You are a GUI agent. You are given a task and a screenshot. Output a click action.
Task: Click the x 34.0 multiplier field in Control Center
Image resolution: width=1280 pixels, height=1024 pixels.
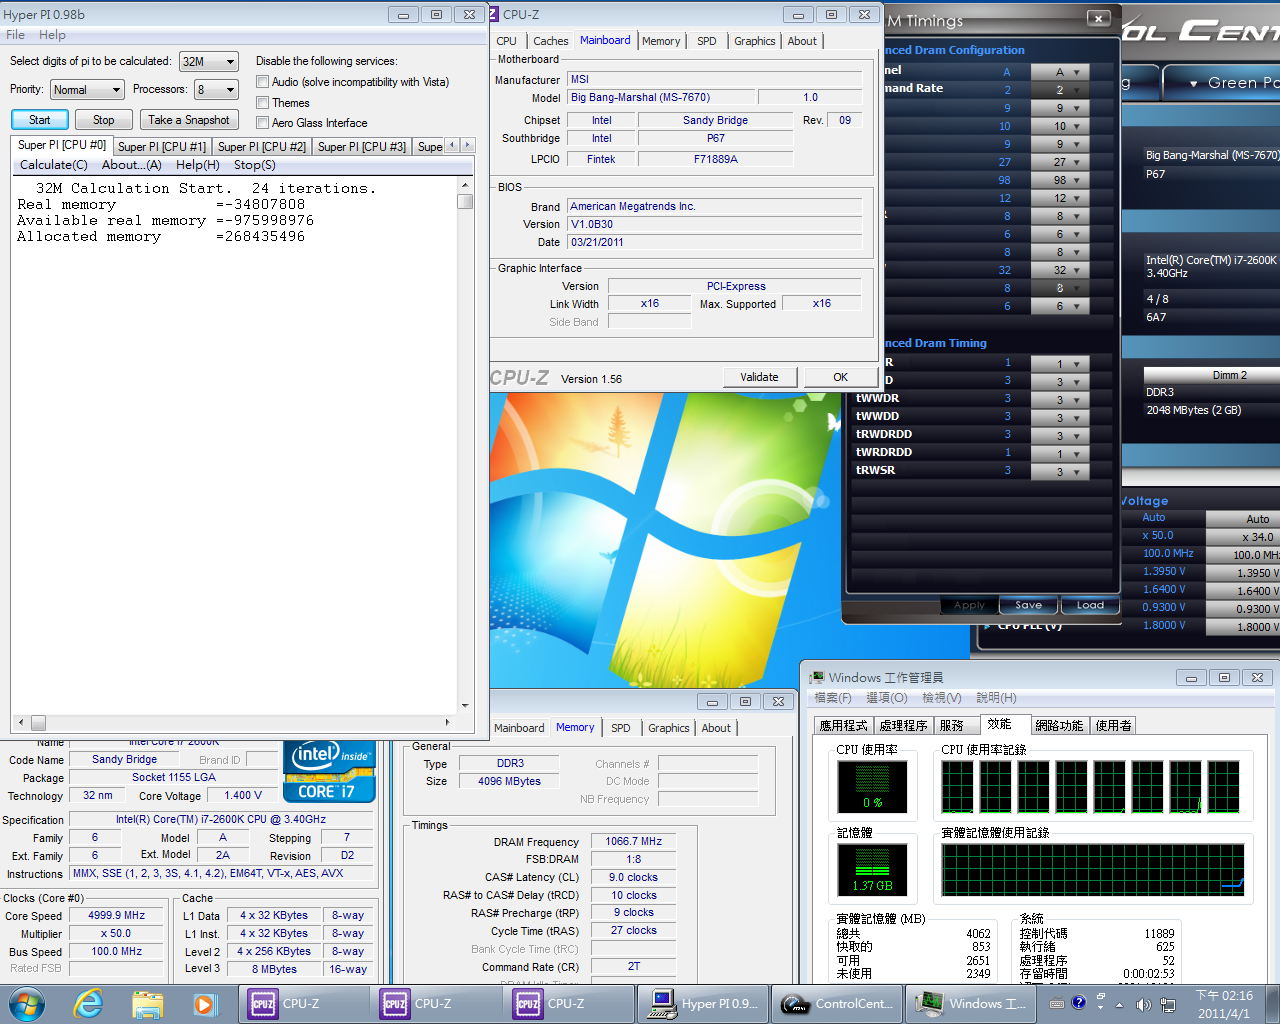pos(1243,537)
